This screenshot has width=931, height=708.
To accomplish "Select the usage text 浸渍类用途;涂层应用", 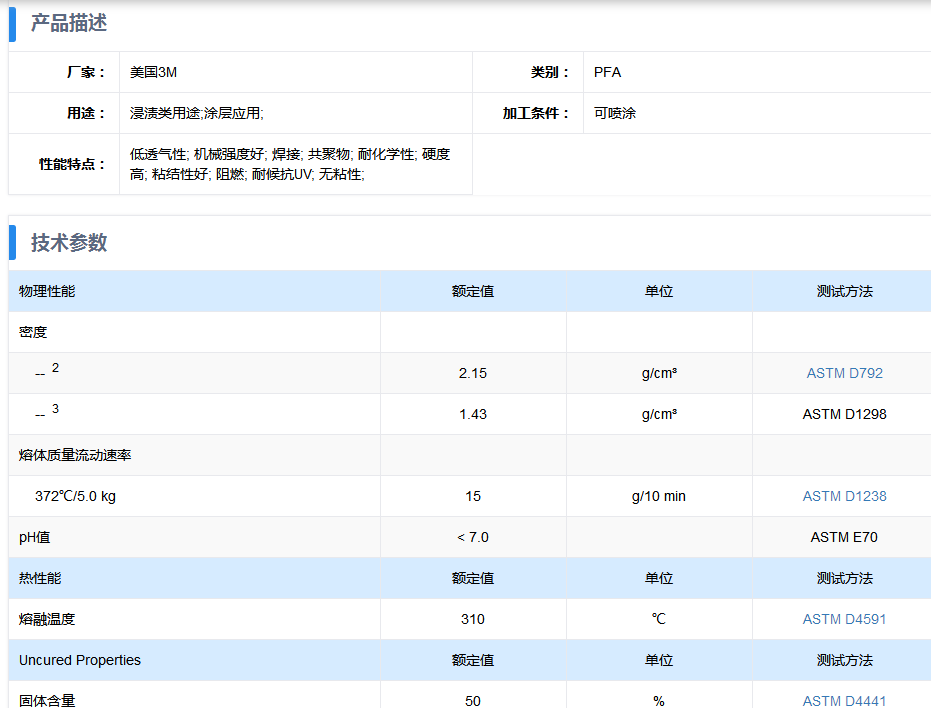I will tap(196, 113).
